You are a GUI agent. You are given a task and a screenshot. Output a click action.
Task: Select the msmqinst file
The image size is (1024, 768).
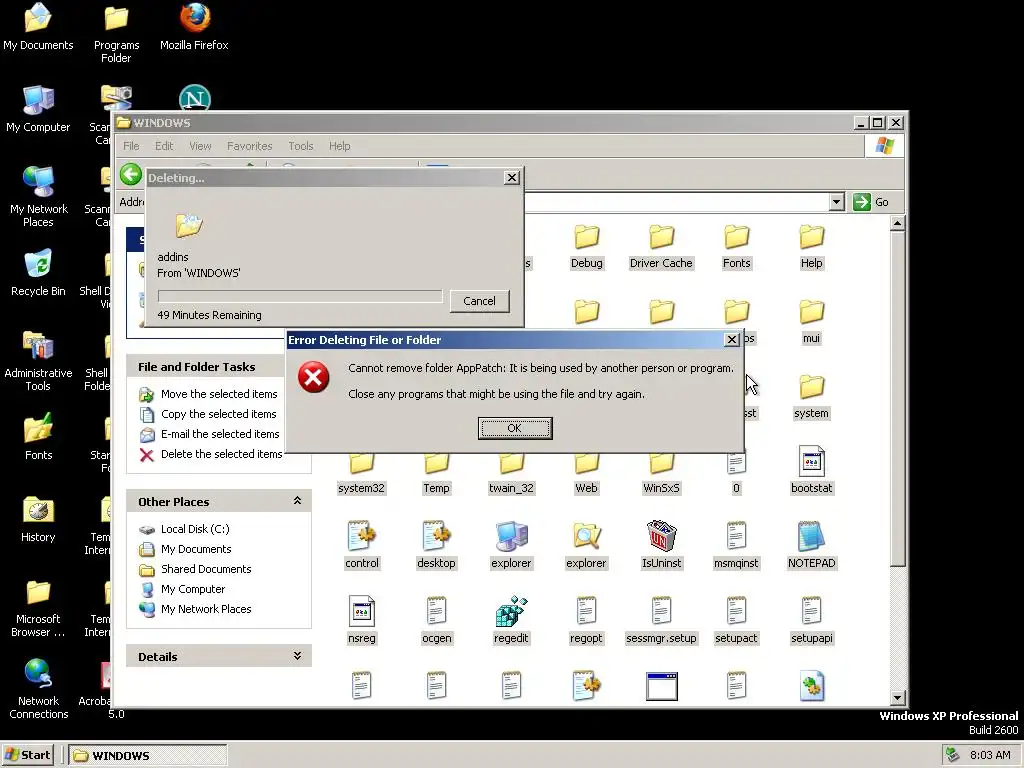coord(736,545)
